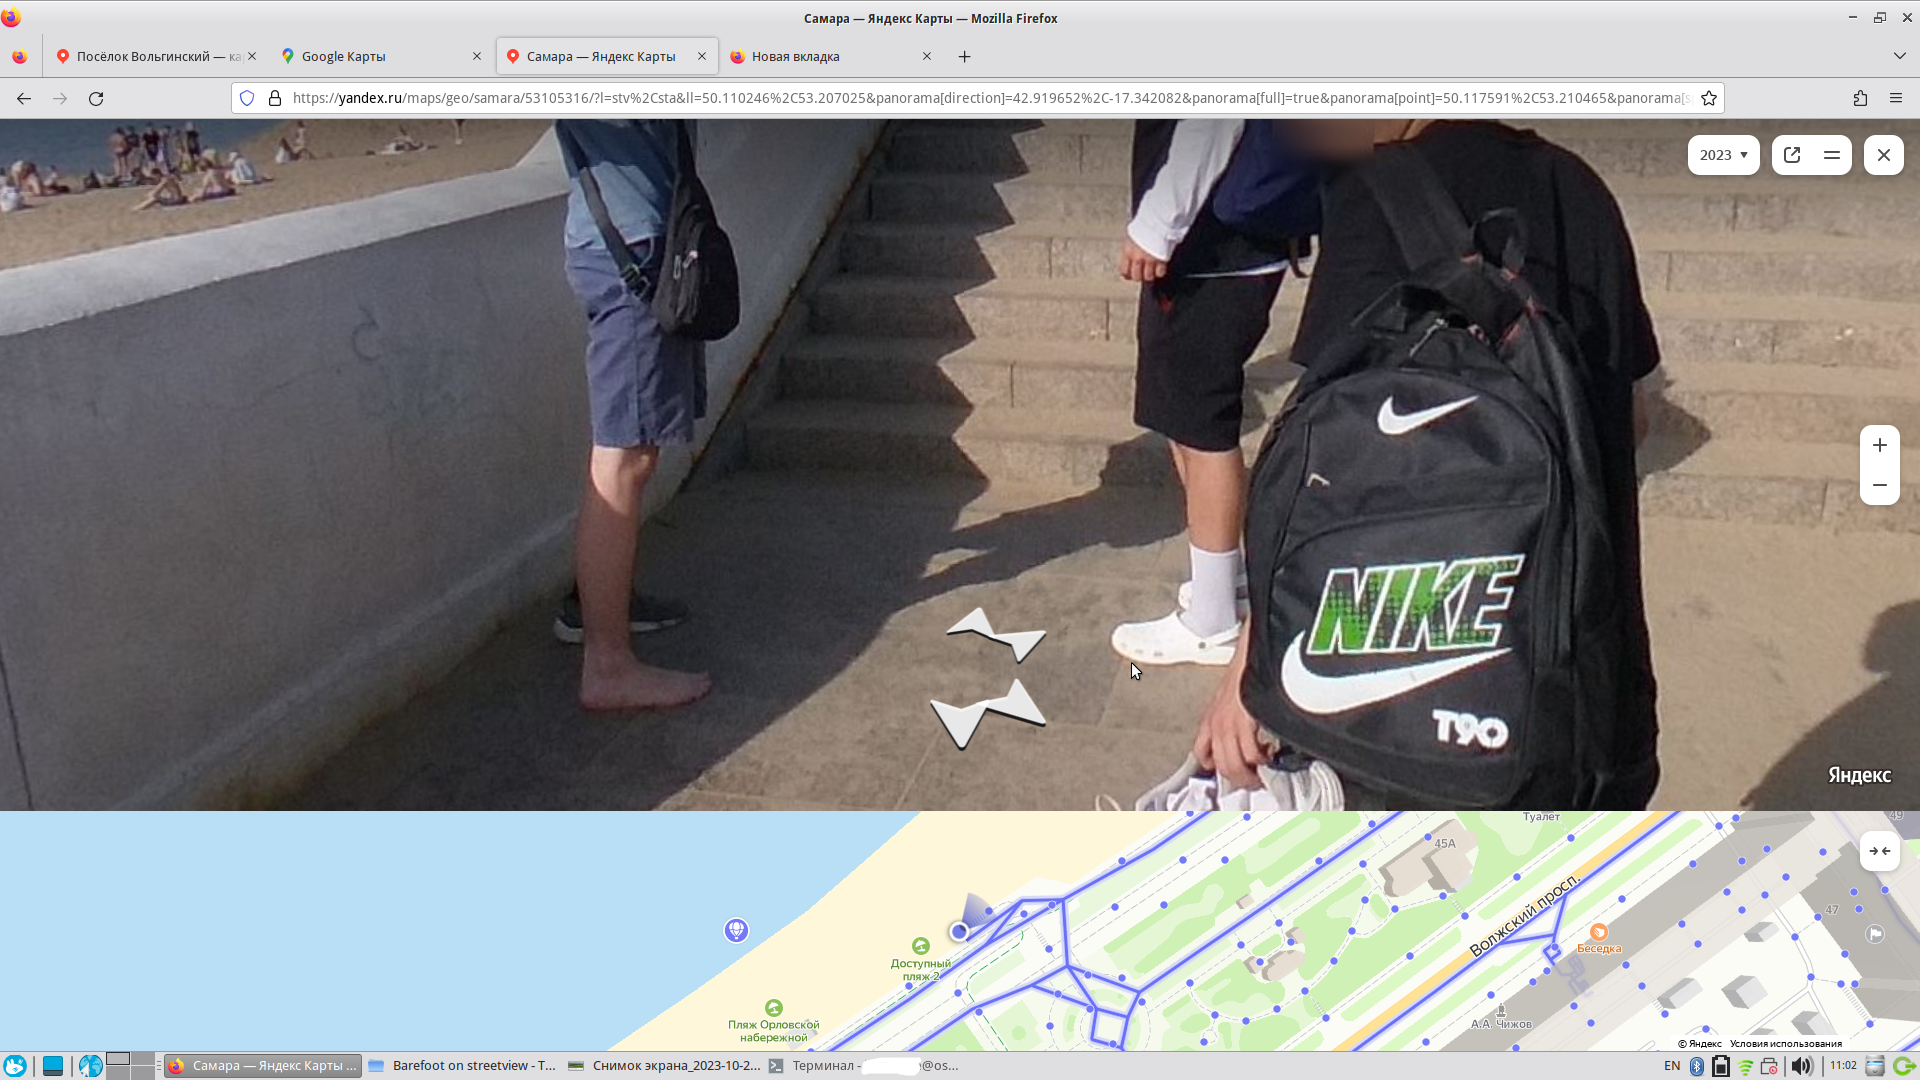1920x1080 pixels.
Task: Collapse the mini-map with arrows icon
Action: 1880,851
